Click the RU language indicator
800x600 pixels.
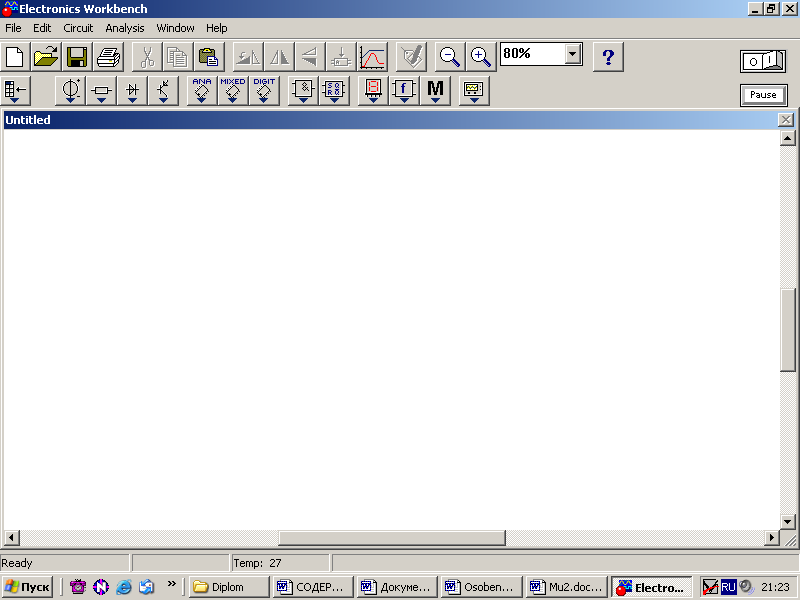(728, 587)
